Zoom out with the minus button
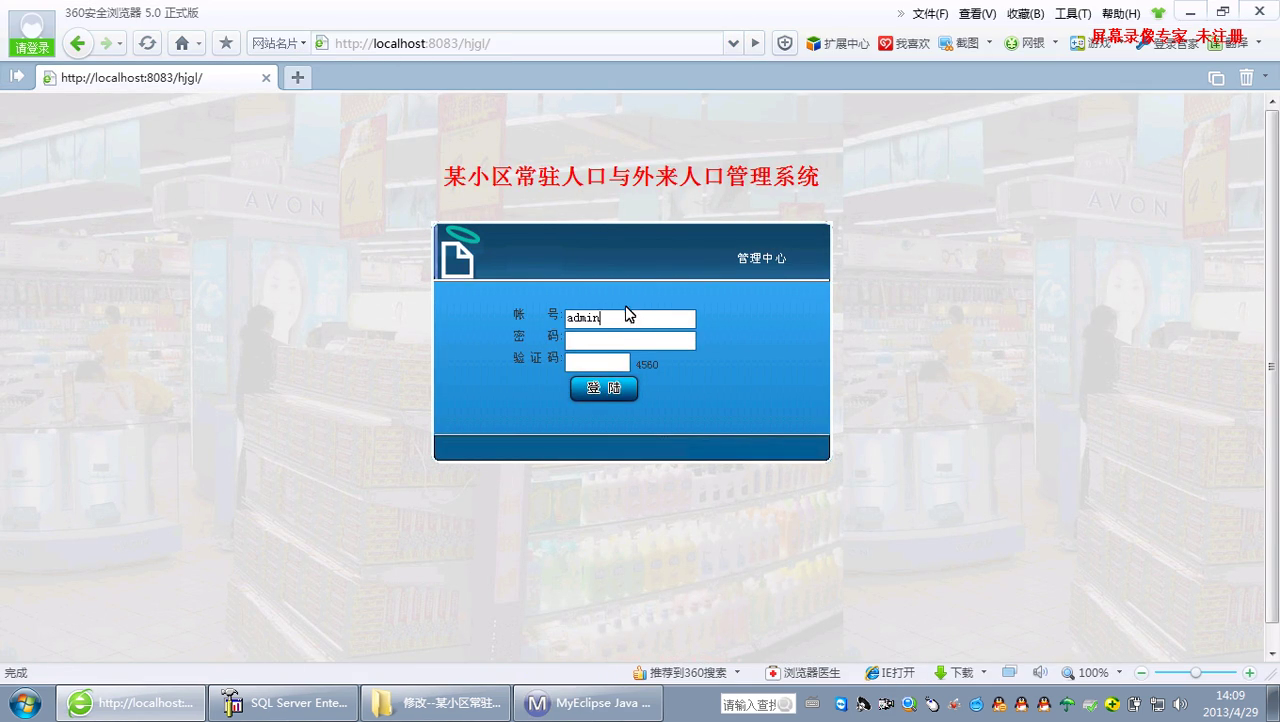1280x722 pixels. (1141, 673)
